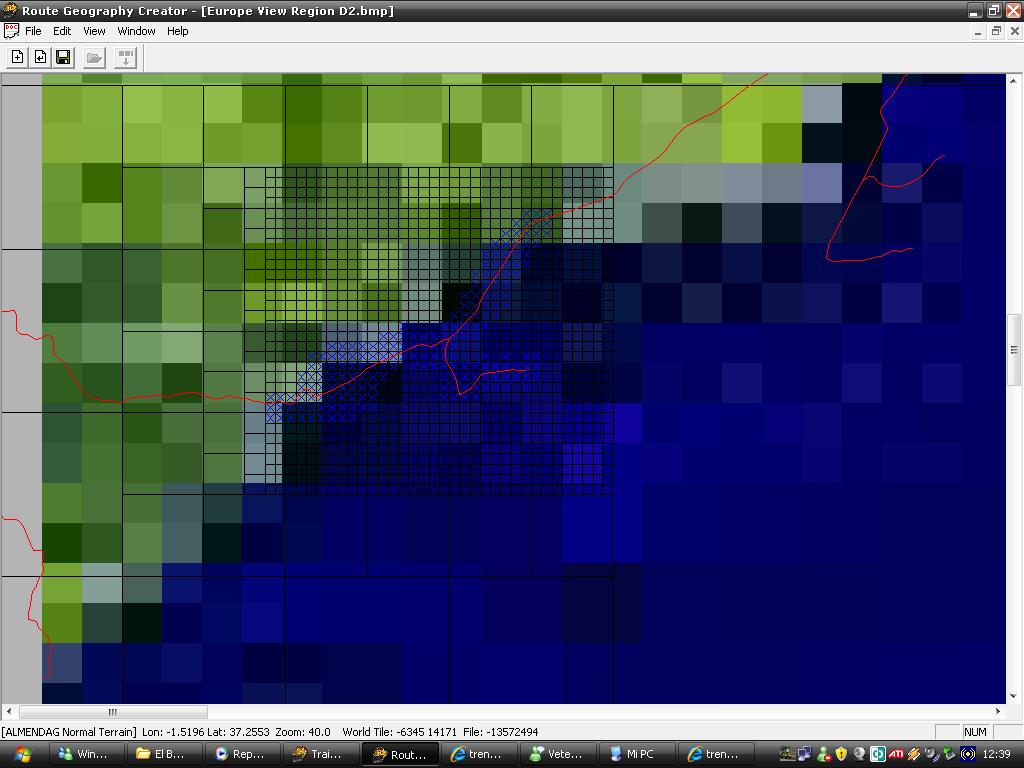Save using the floppy disk icon
The width and height of the screenshot is (1024, 768).
click(63, 57)
